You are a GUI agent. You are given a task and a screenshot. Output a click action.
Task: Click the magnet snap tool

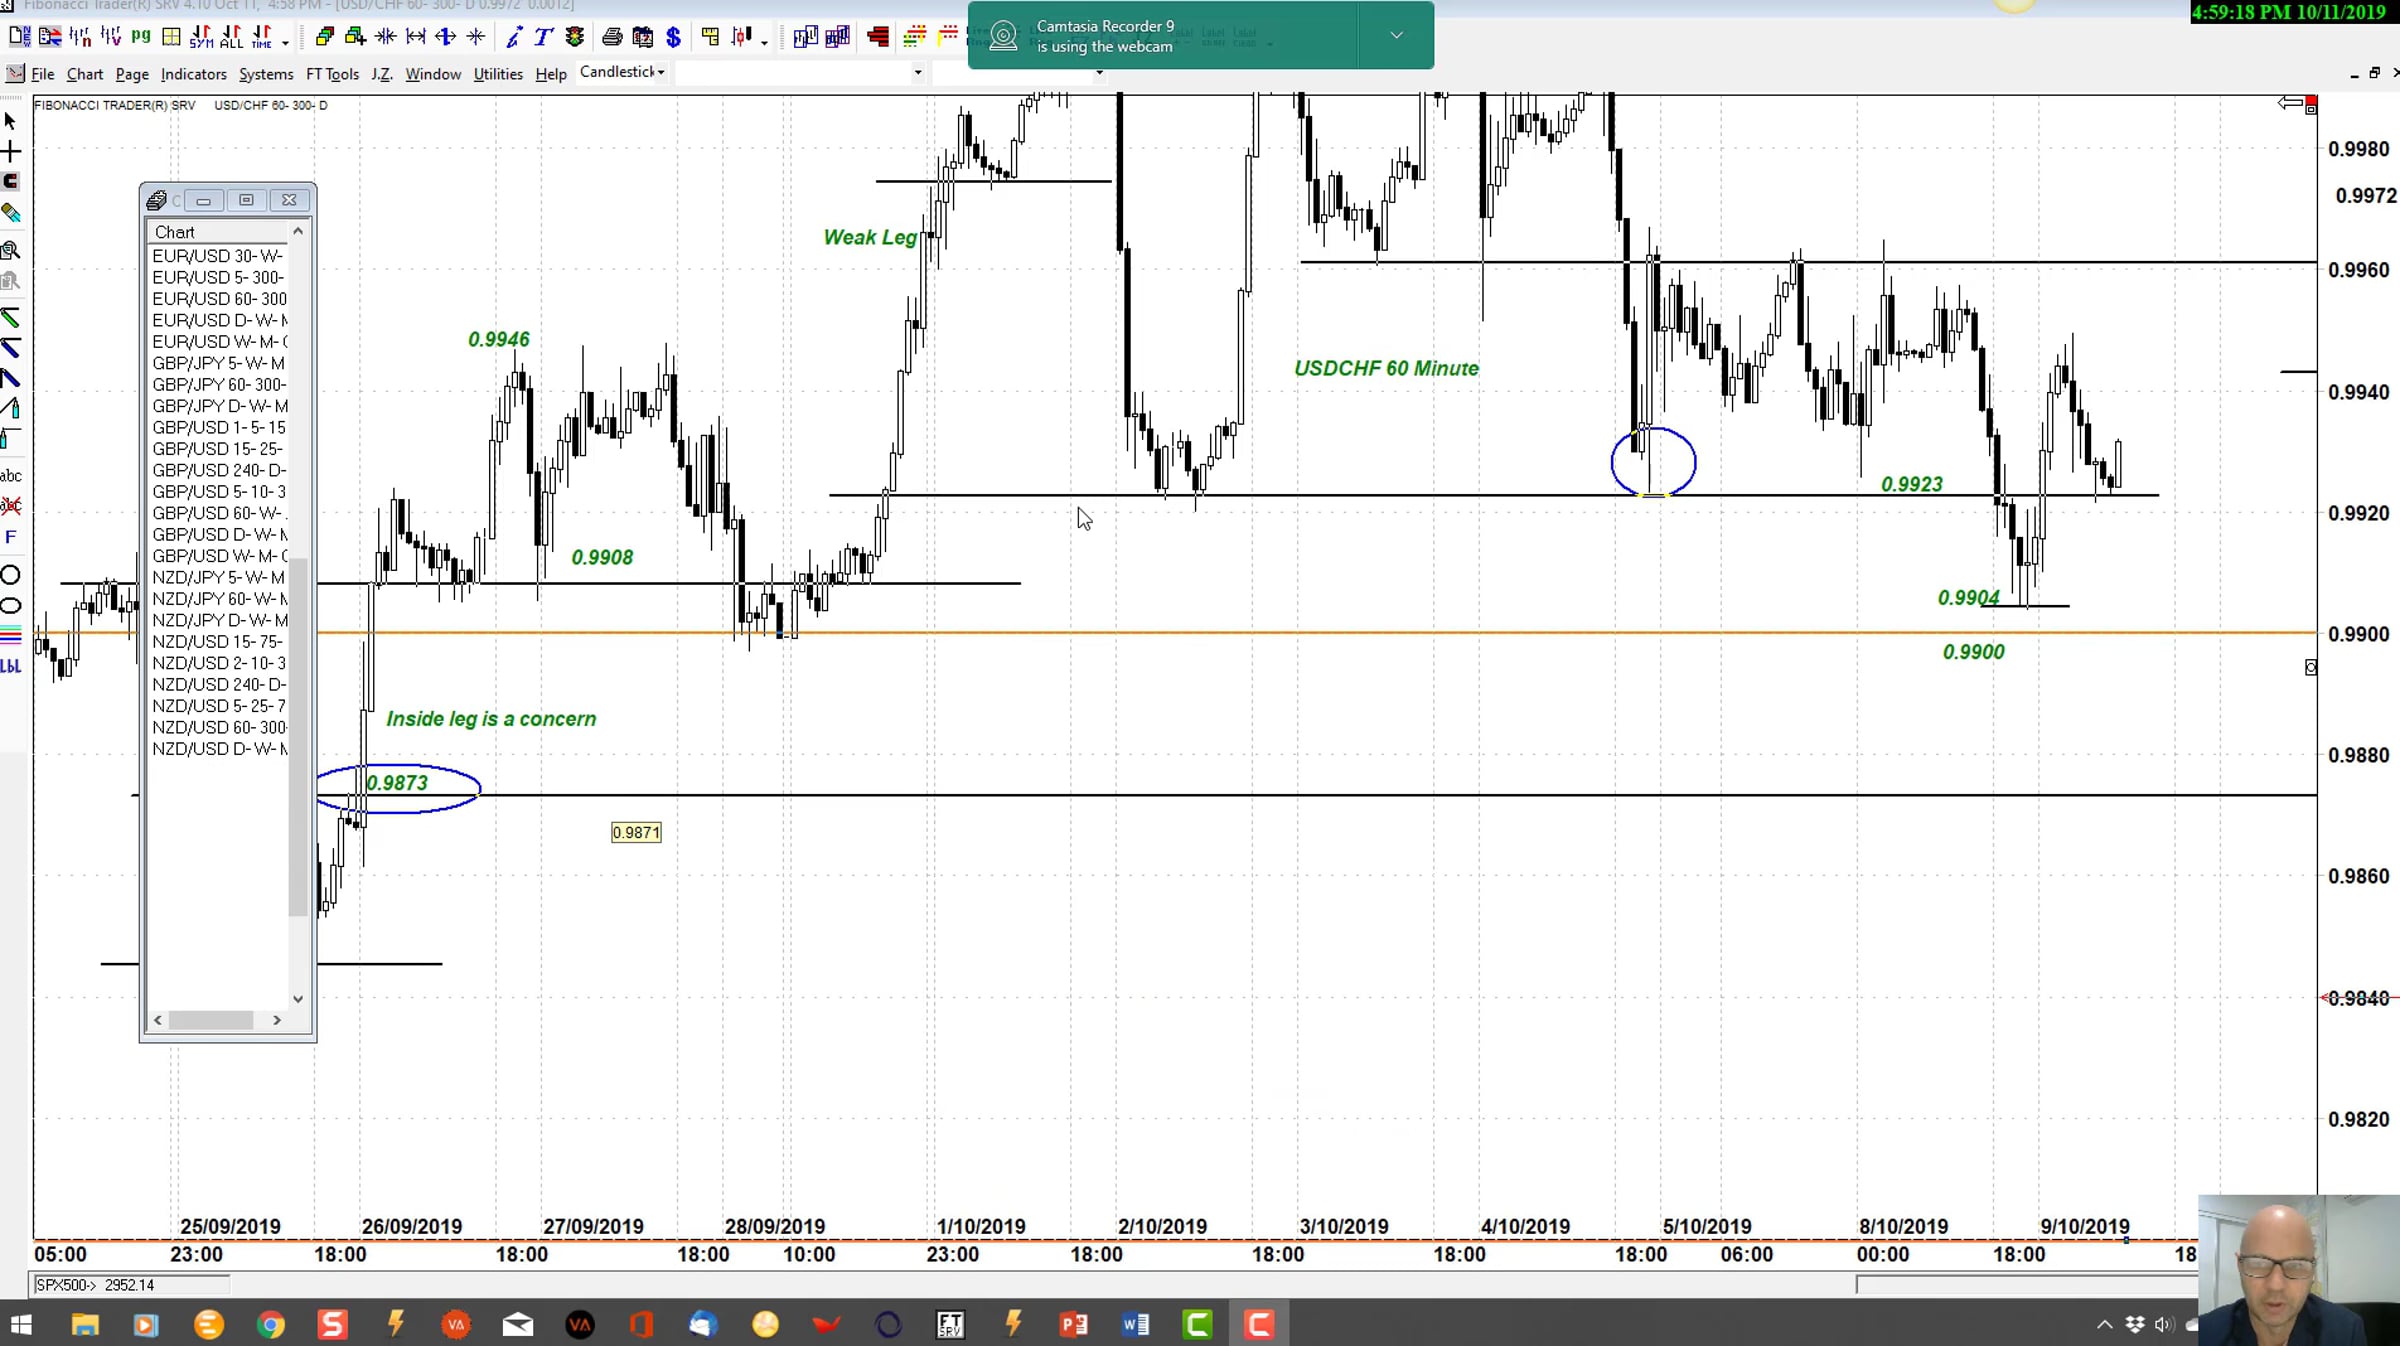click(x=11, y=182)
